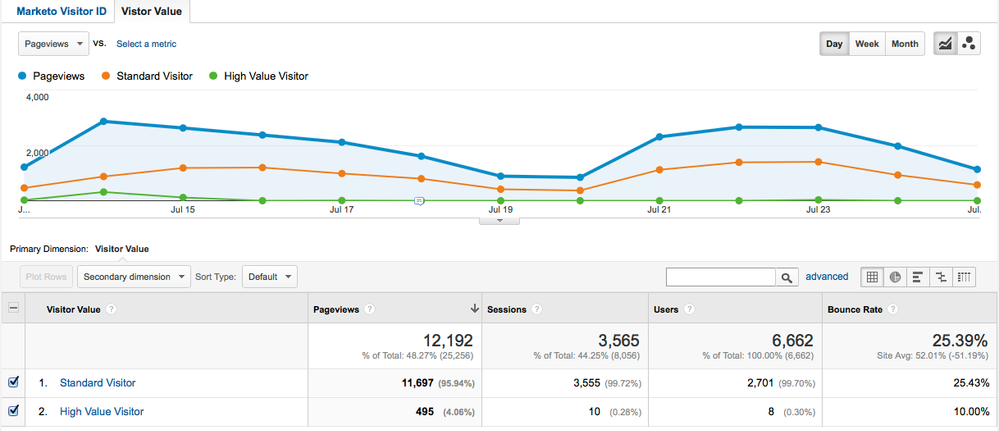Click the table search input field
Image resolution: width=999 pixels, height=431 pixels.
(720, 277)
